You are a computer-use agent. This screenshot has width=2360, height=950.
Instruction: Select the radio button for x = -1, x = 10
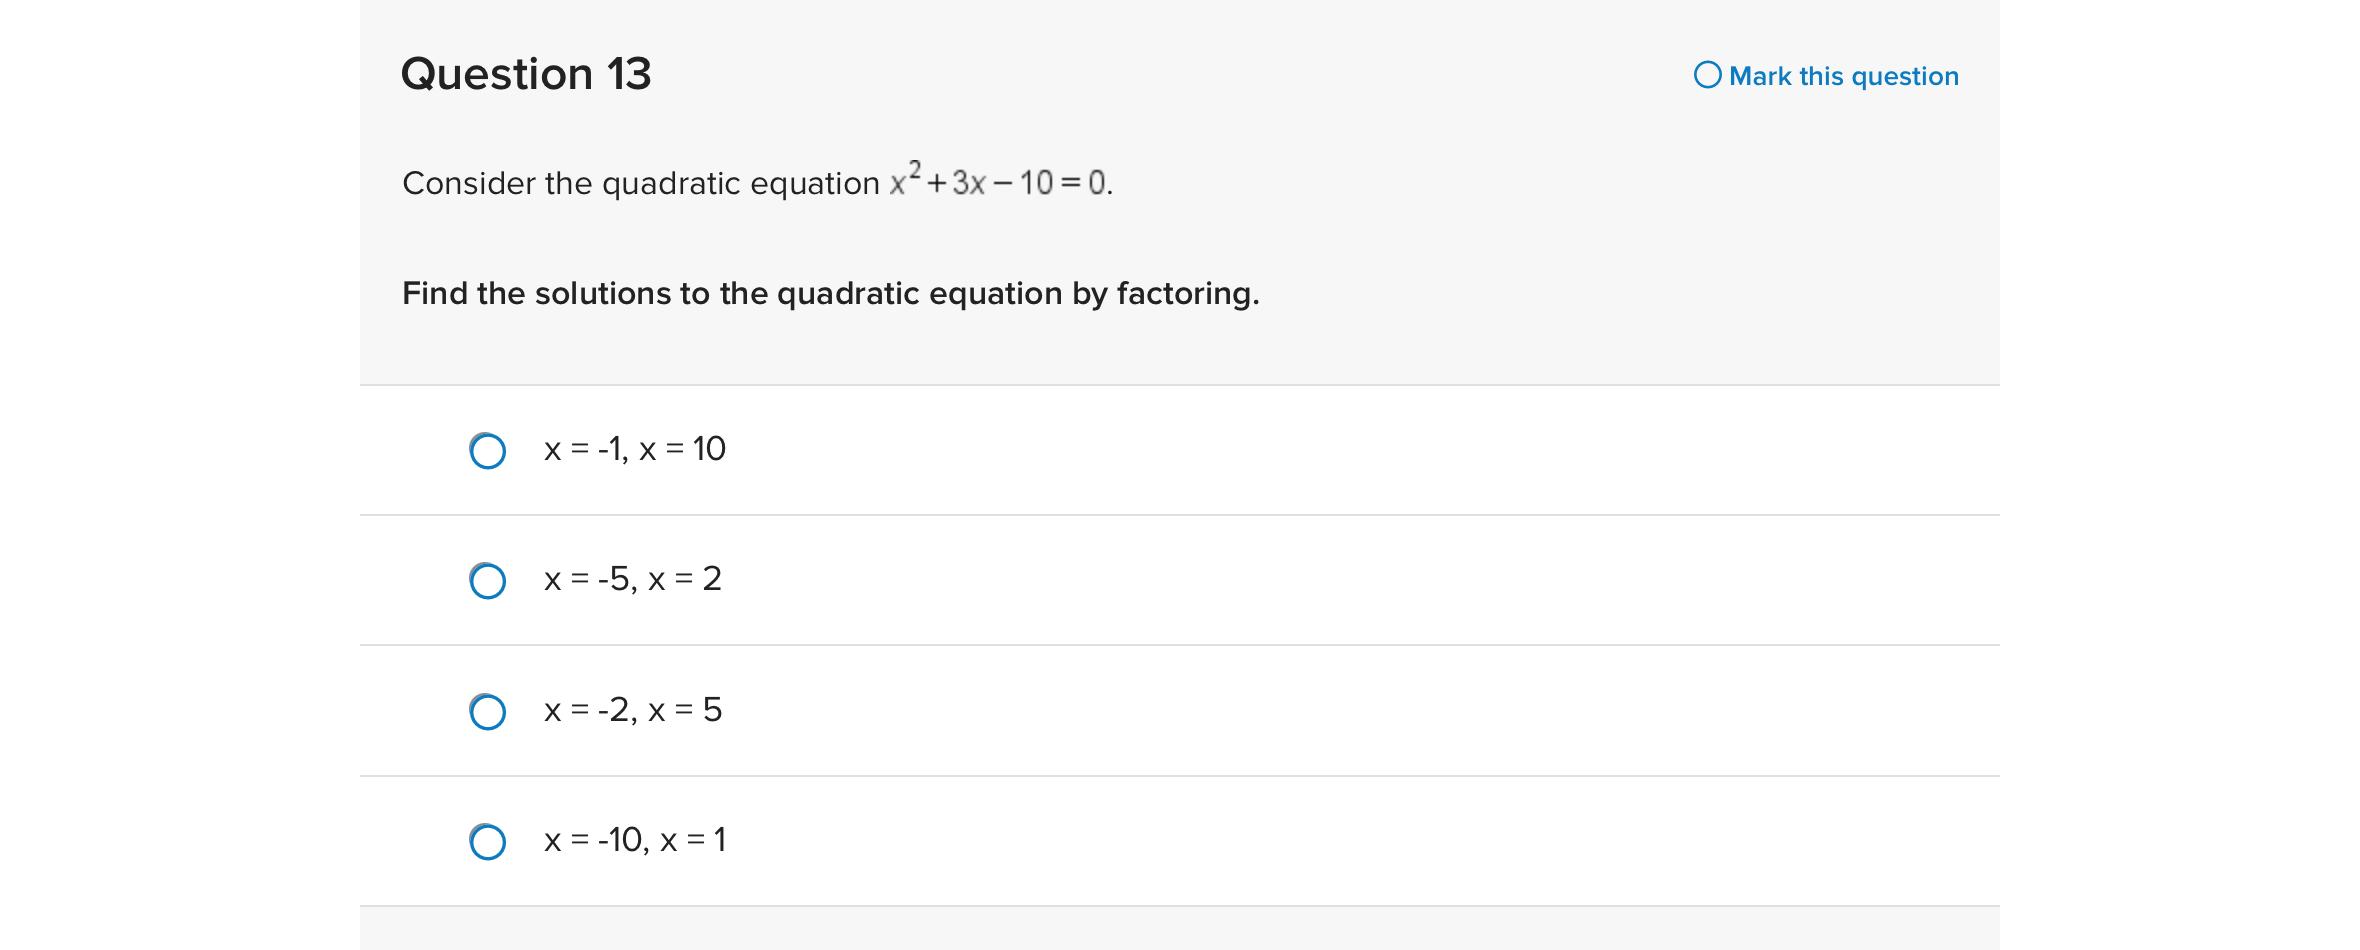pyautogui.click(x=487, y=452)
